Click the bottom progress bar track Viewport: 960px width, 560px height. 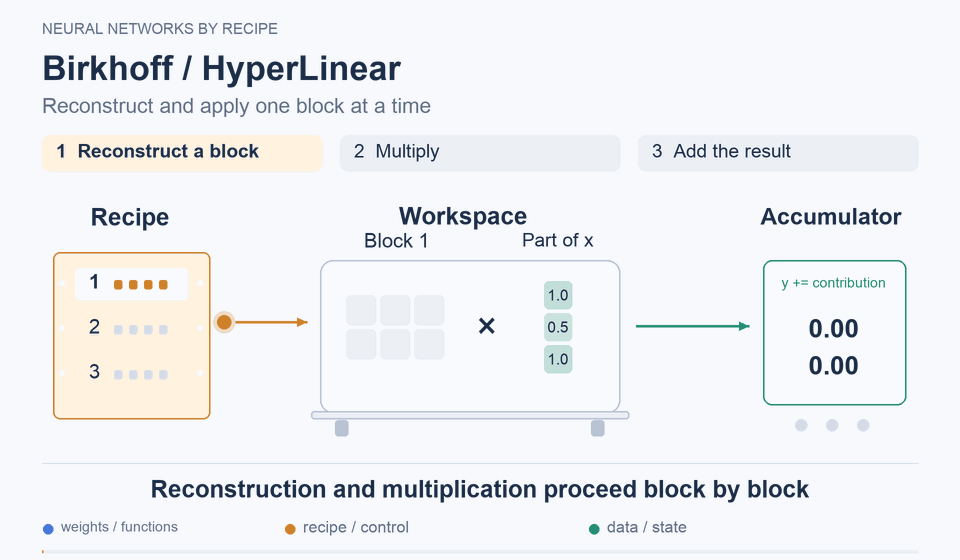pyautogui.click(x=480, y=552)
